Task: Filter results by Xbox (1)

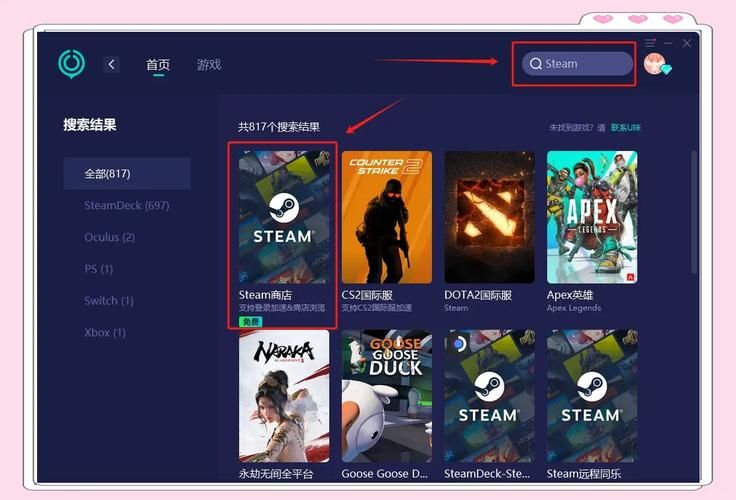Action: [x=105, y=332]
